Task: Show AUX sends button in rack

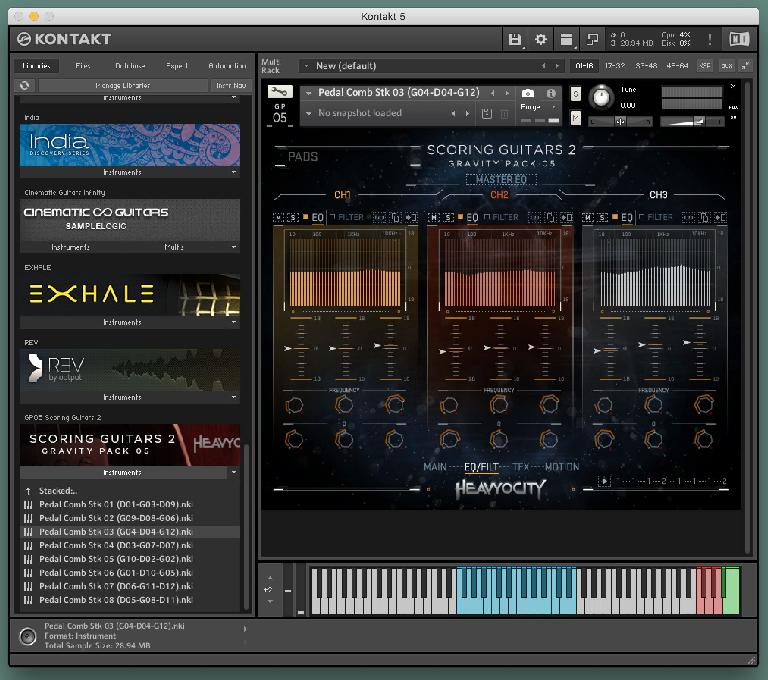Action: (727, 66)
